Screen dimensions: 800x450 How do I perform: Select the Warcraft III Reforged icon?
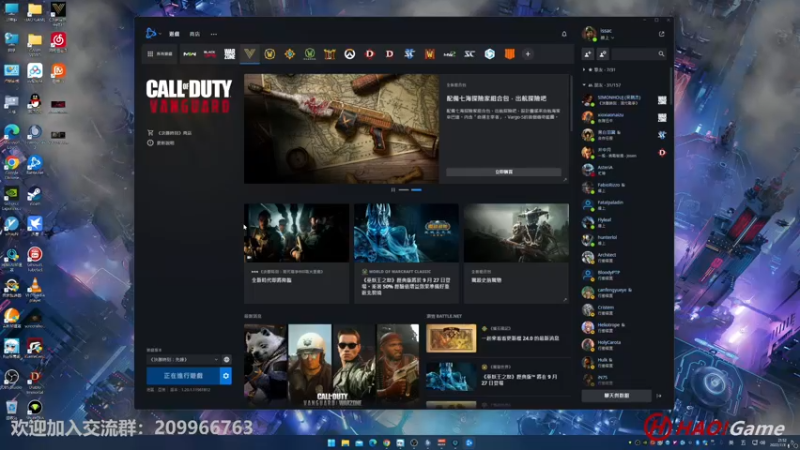click(x=430, y=54)
